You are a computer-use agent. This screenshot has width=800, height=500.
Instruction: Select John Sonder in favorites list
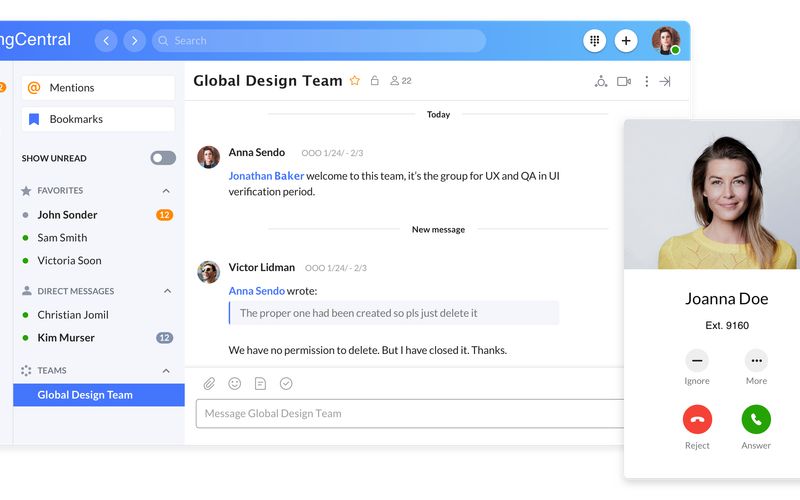[67, 215]
